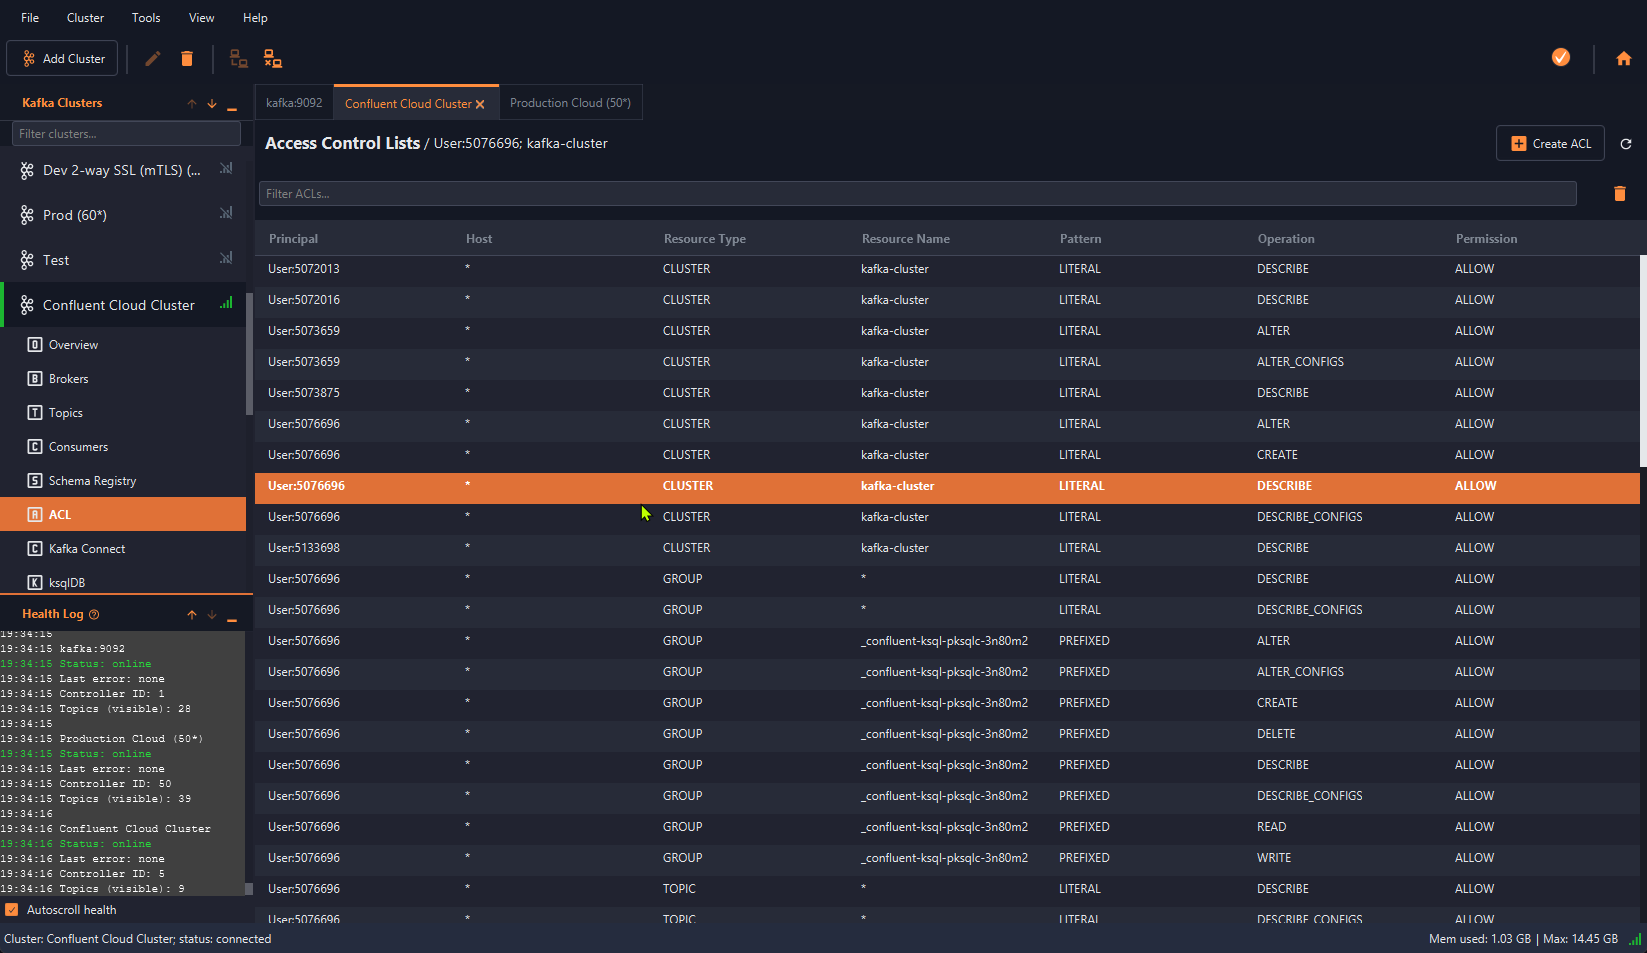Sort by Resource Type column header
The image size is (1647, 953).
pos(705,239)
